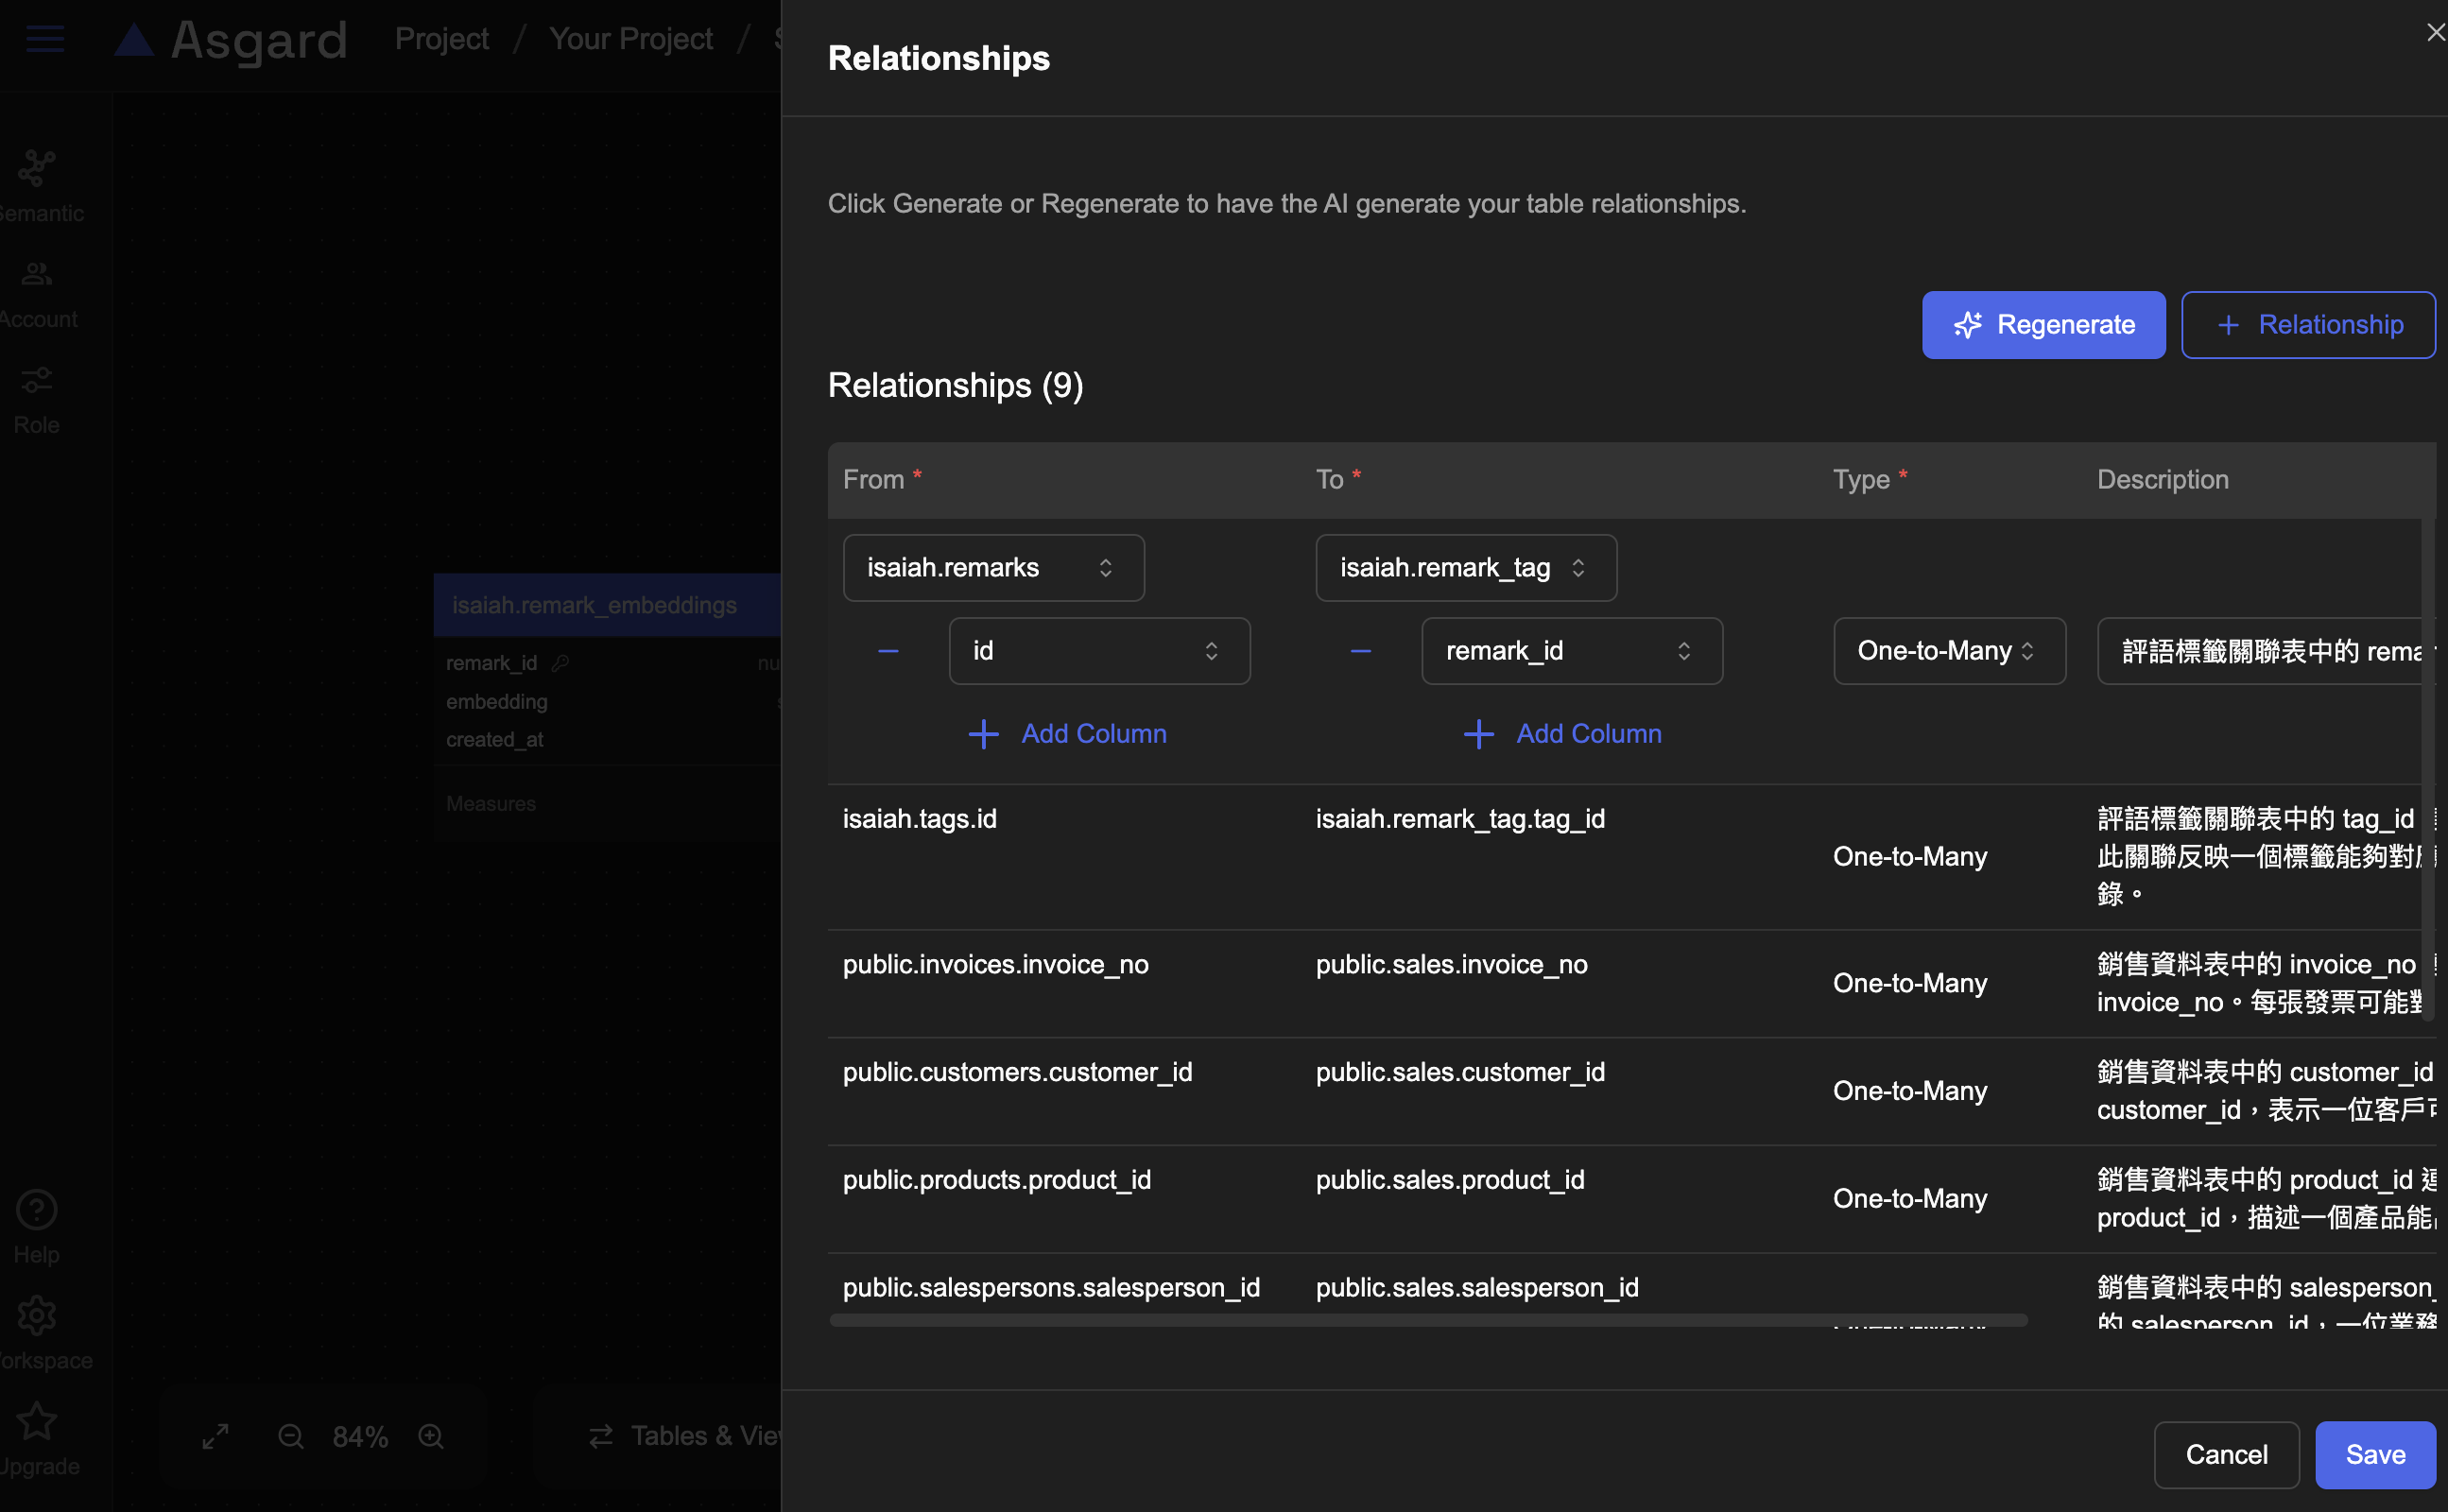Expand the remark_id column selector
This screenshot has width=2448, height=1512.
pyautogui.click(x=1571, y=651)
